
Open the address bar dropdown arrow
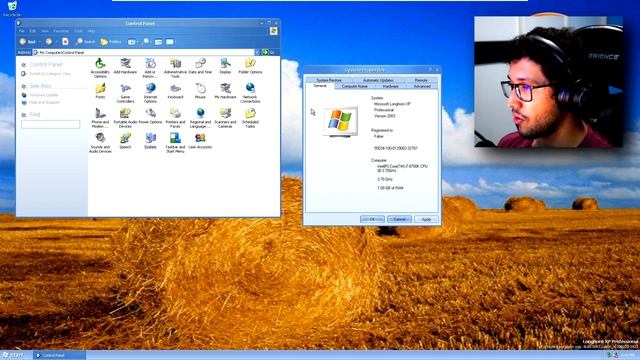[257, 52]
